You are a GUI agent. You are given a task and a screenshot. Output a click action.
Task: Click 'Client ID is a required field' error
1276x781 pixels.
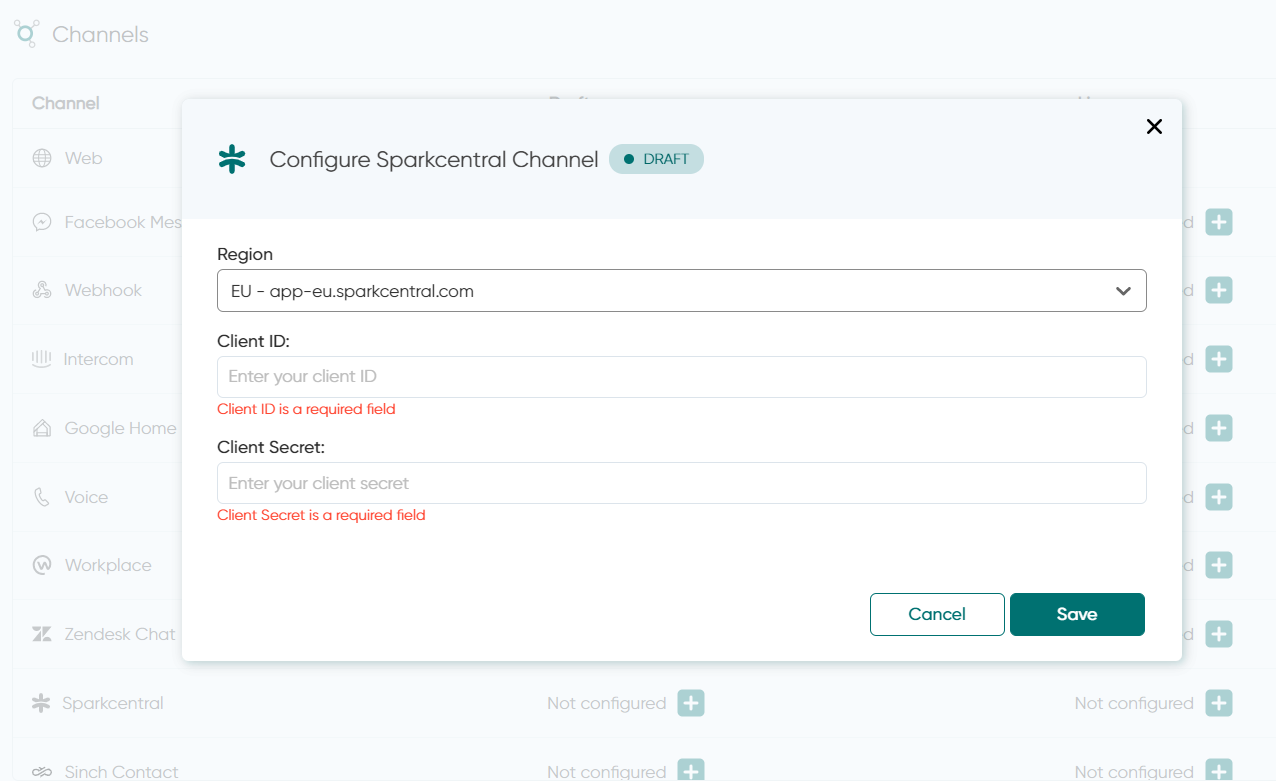(307, 409)
